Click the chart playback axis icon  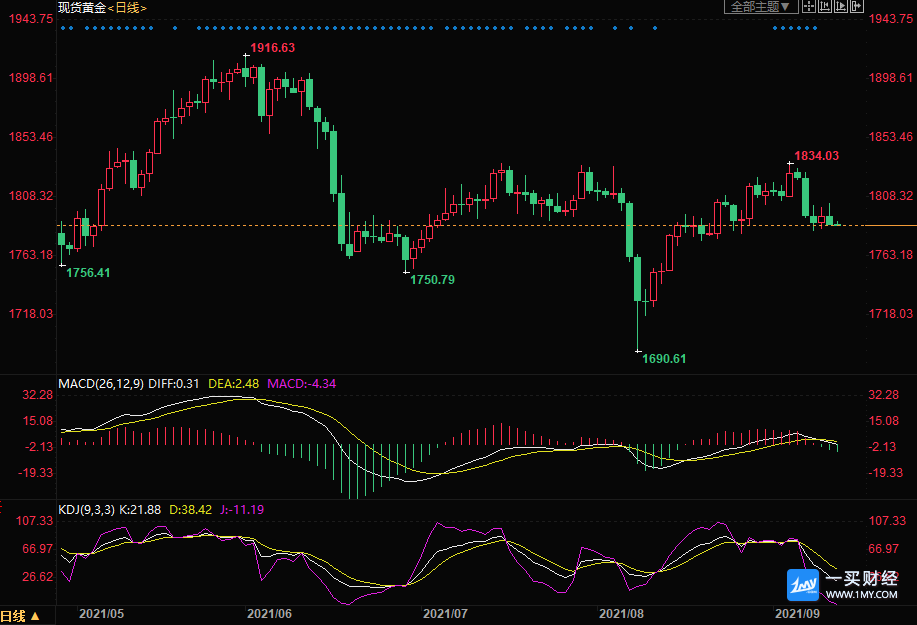[x=840, y=6]
